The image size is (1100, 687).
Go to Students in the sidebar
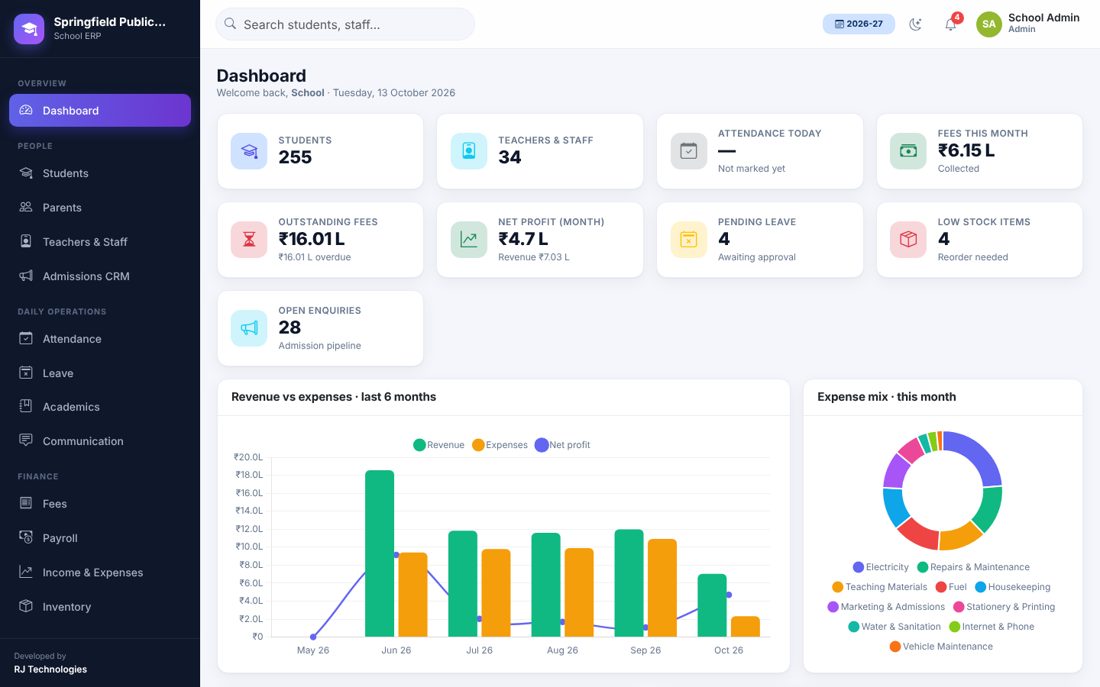pyautogui.click(x=100, y=173)
